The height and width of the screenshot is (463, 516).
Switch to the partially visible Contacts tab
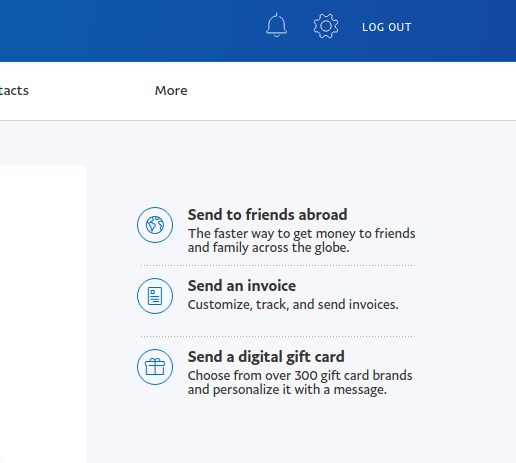pos(14,91)
